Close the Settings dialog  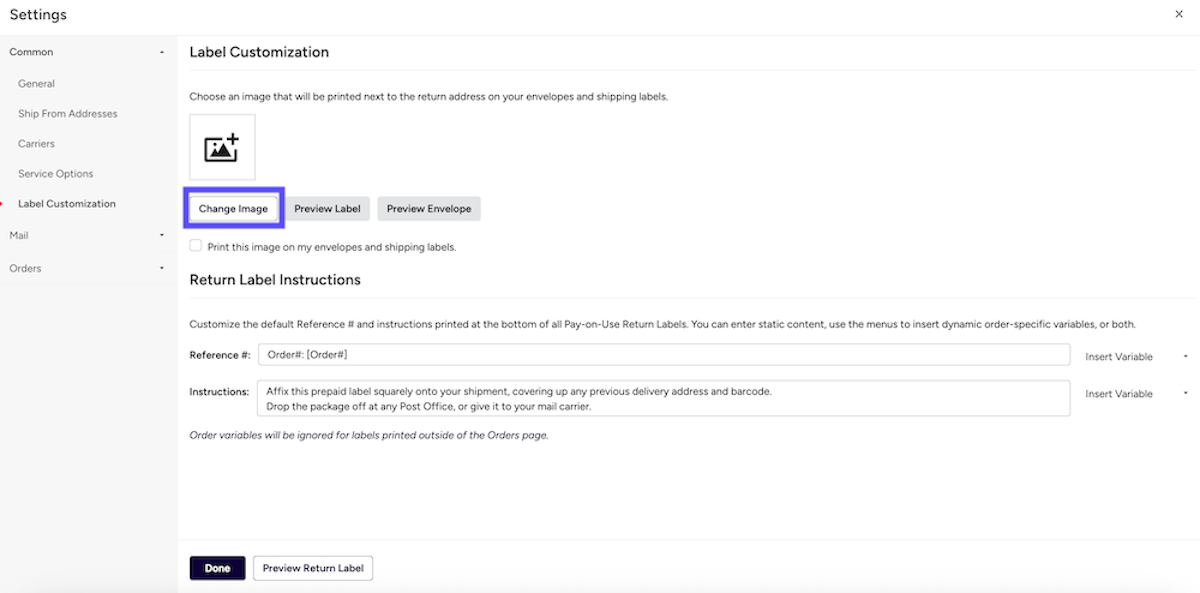click(1178, 14)
